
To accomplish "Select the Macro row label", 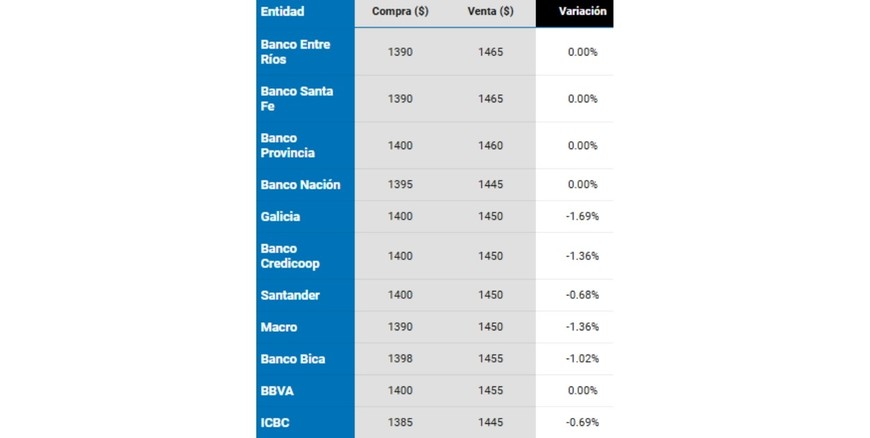I will pos(279,328).
